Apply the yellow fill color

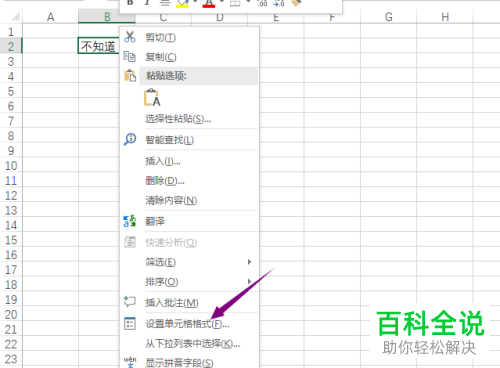coord(182,3)
